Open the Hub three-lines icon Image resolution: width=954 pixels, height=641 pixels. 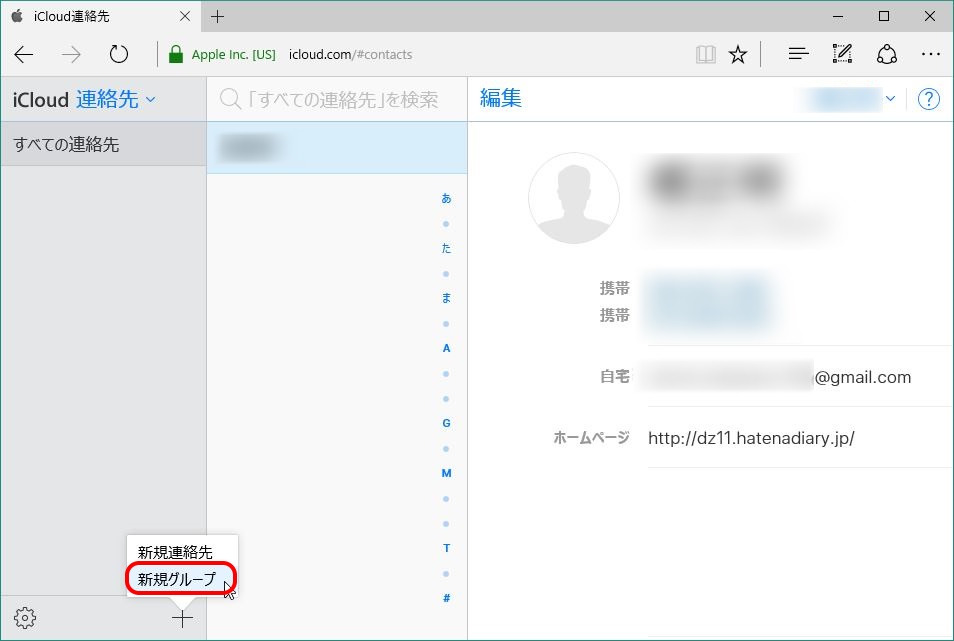798,54
